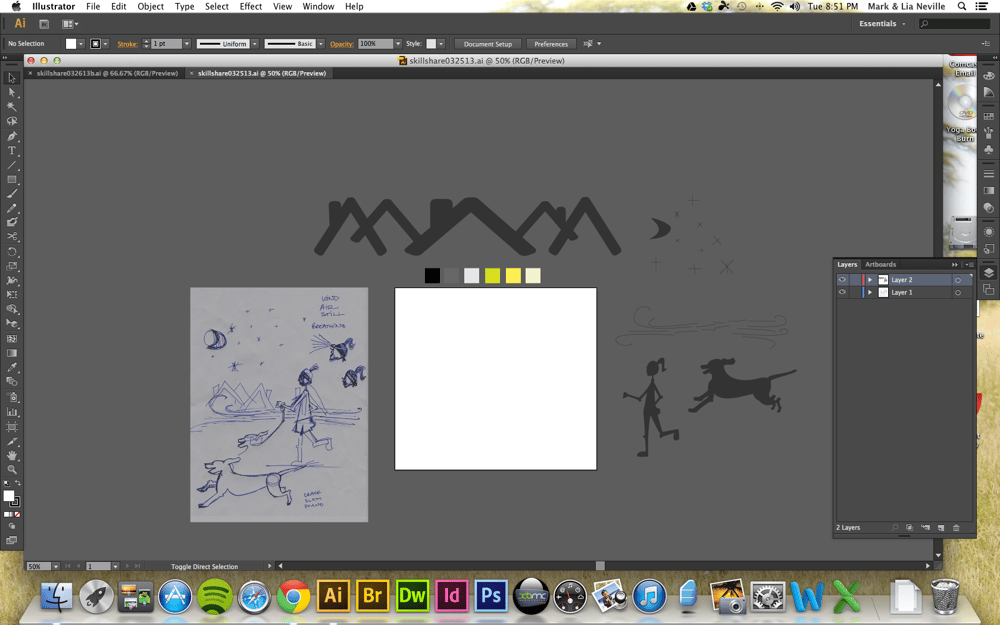Switch to the Artboards panel tab

[x=880, y=264]
